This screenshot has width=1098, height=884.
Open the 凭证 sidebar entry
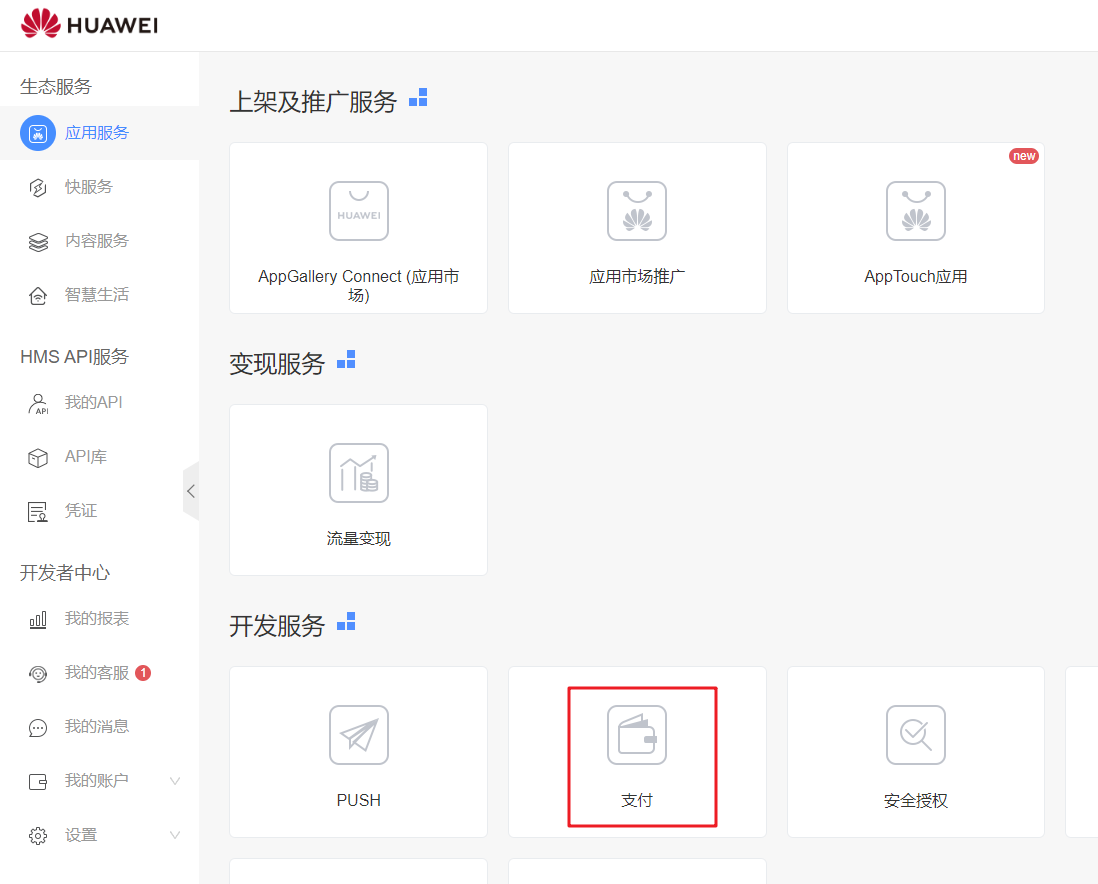coord(81,511)
